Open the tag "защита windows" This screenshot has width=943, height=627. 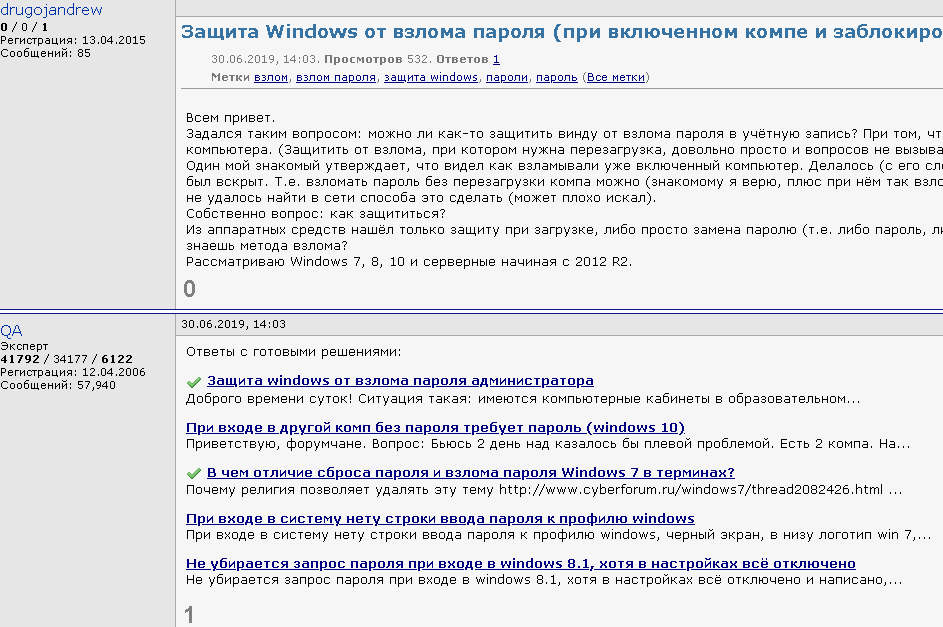pyautogui.click(x=431, y=78)
